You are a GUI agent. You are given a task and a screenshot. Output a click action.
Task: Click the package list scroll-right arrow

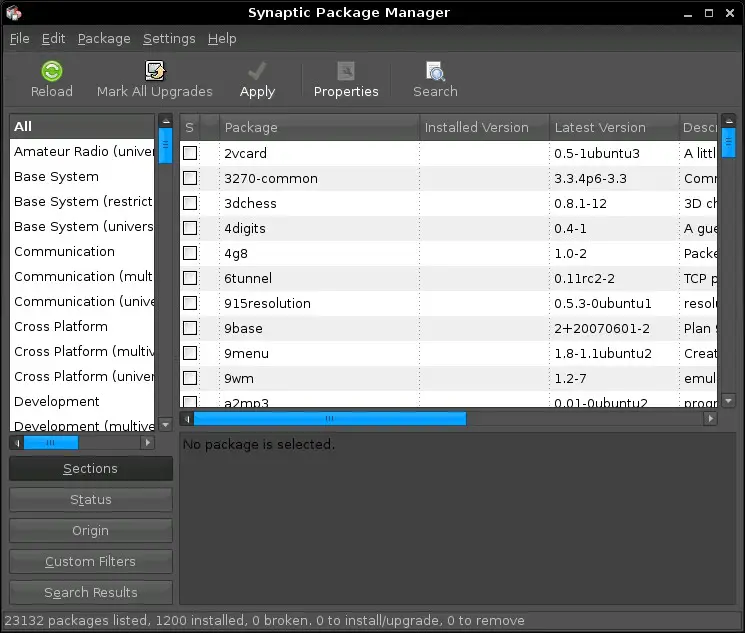[x=710, y=419]
